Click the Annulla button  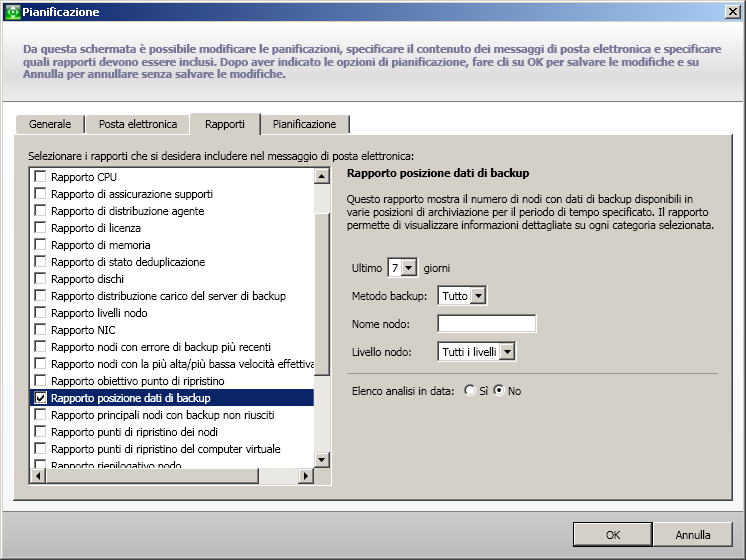(x=693, y=535)
